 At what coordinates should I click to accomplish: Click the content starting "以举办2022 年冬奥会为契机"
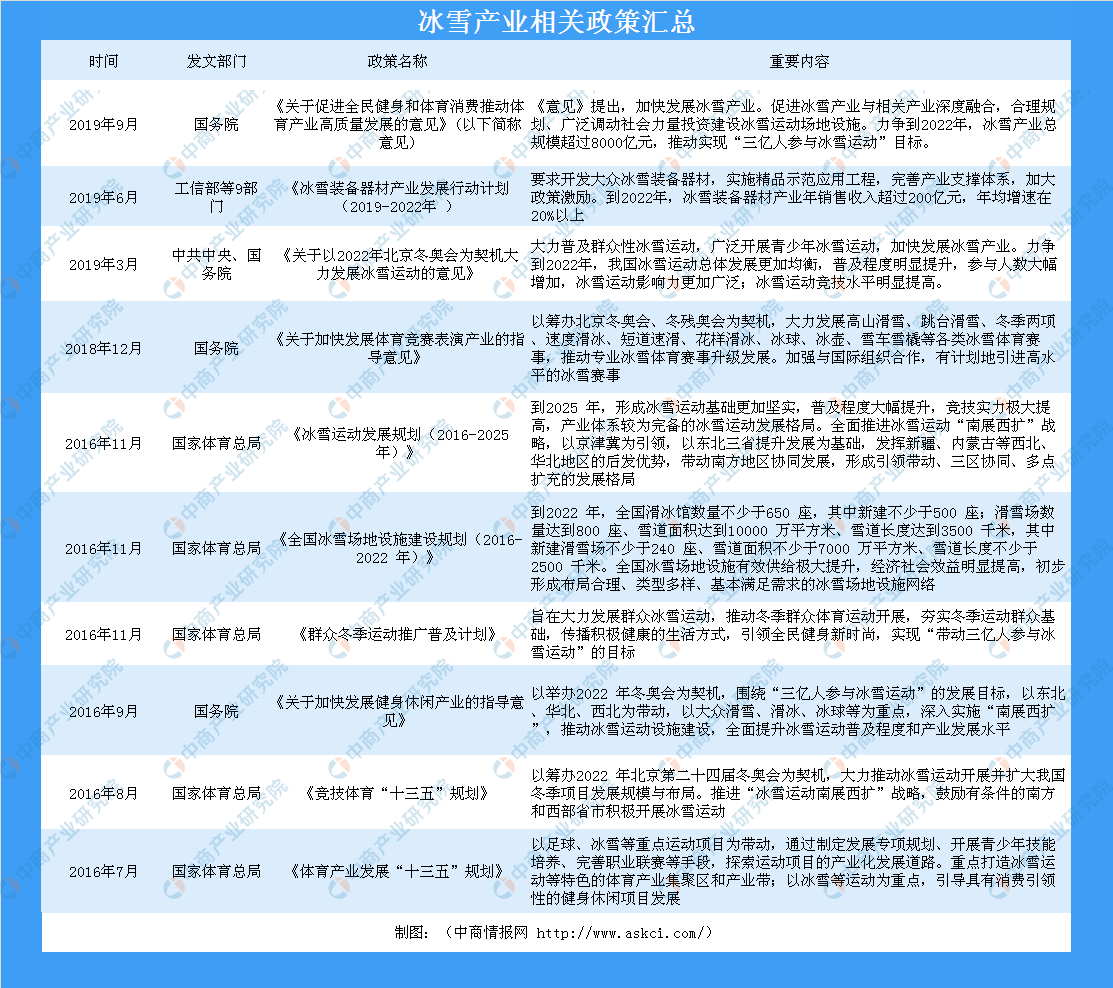coord(798,711)
